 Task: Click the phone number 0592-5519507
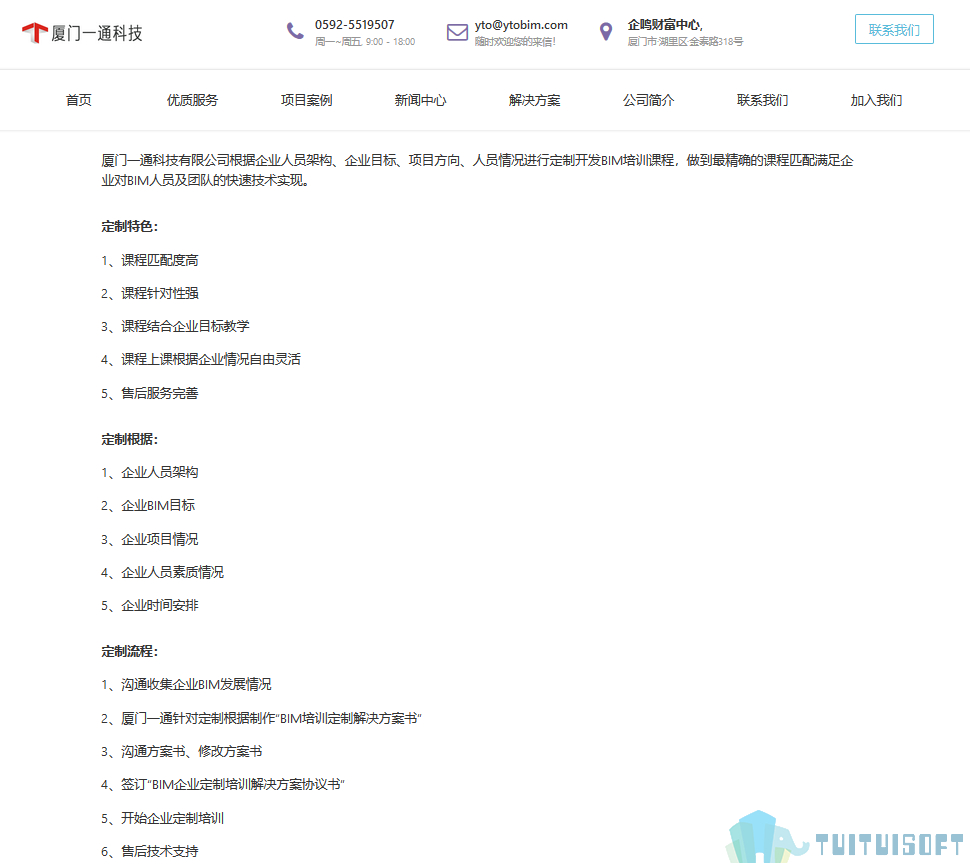pos(354,25)
